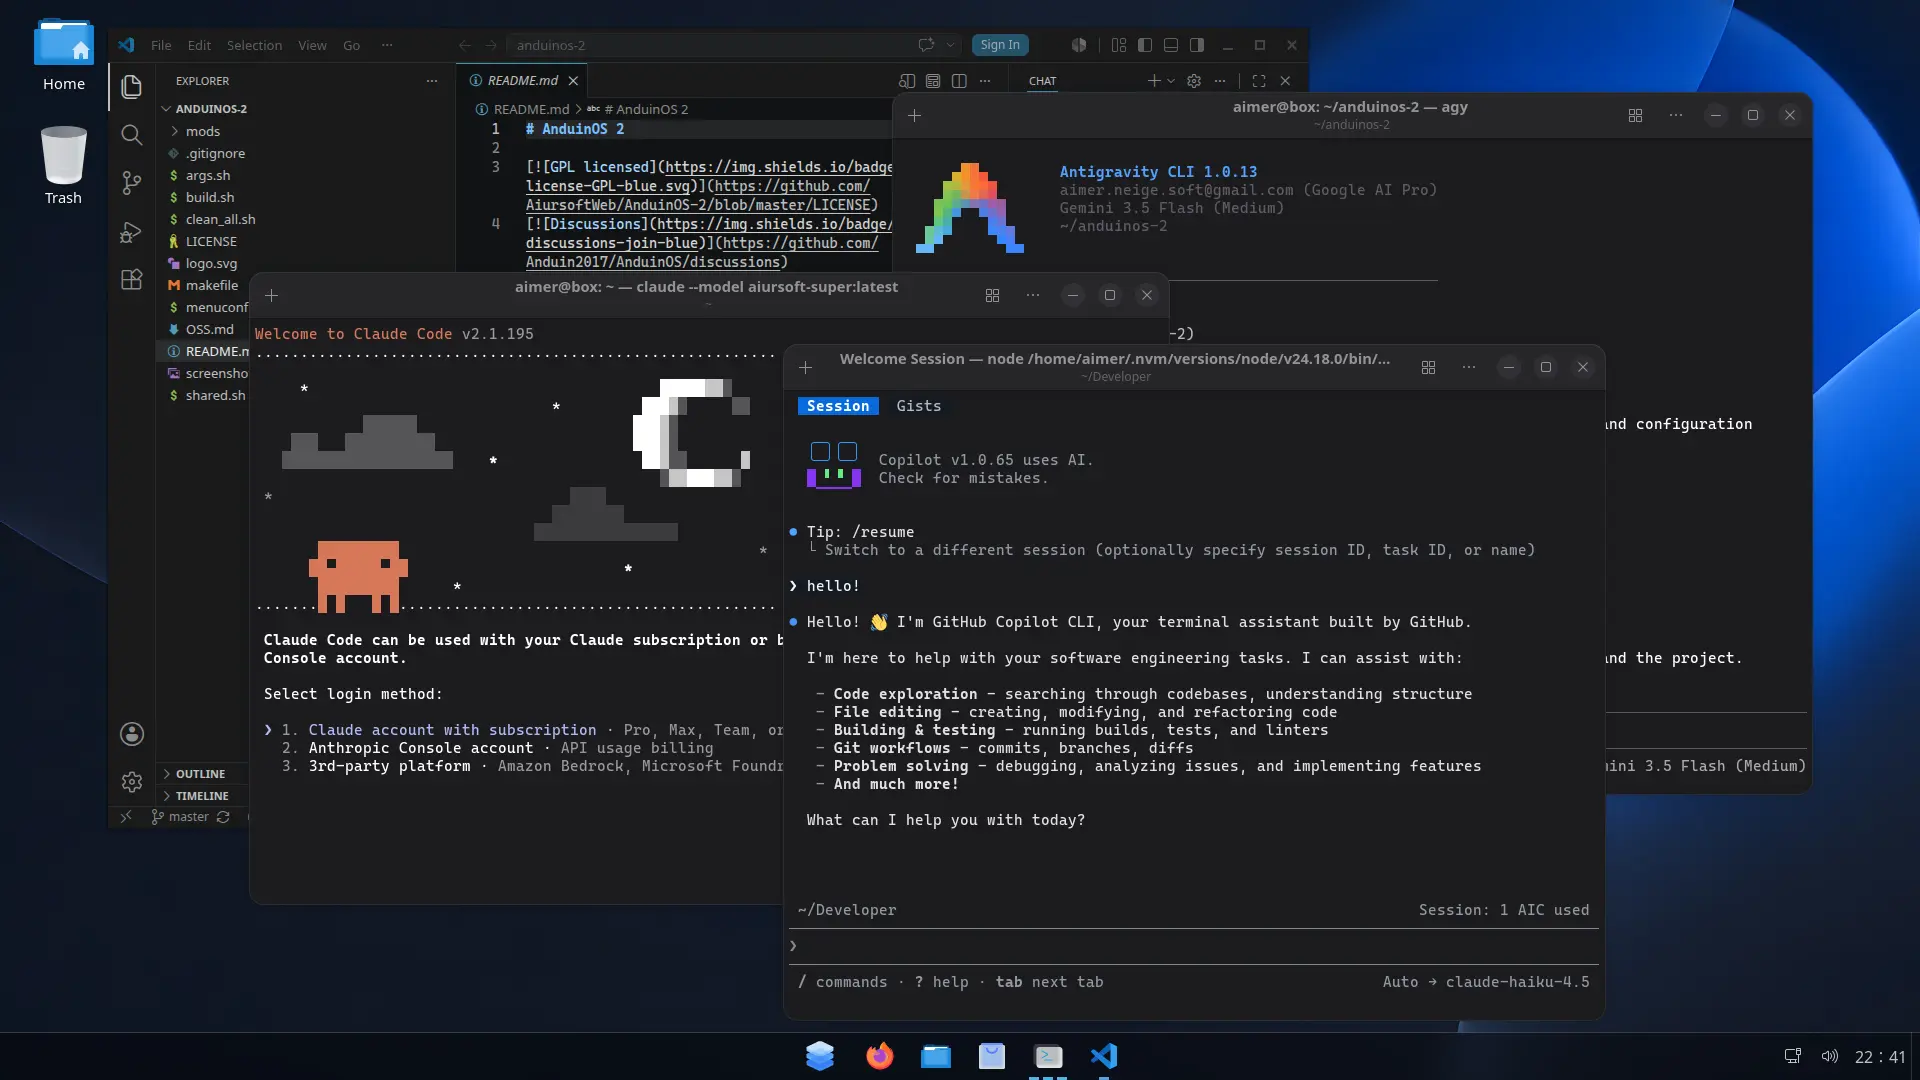The width and height of the screenshot is (1920, 1080).
Task: Click the remote window icon in the VS Code status bar
Action: click(x=126, y=817)
